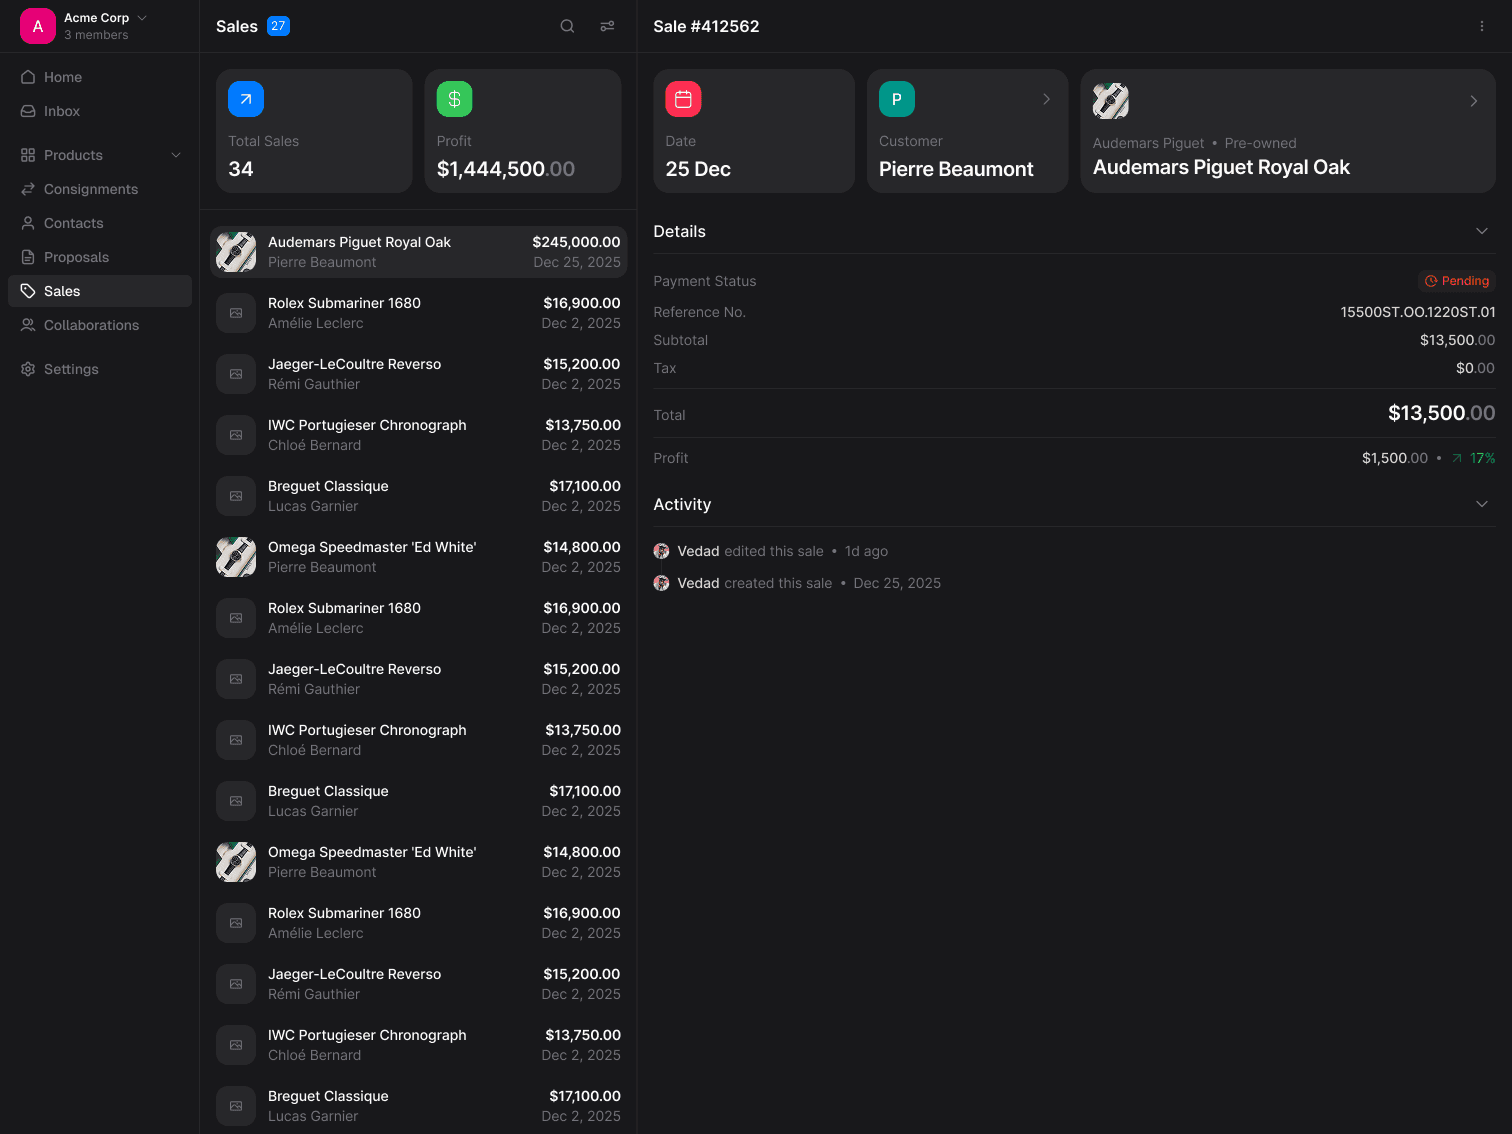Open customer Pierre Beaumont card chevron
This screenshot has height=1134, width=1512.
pos(1047,99)
